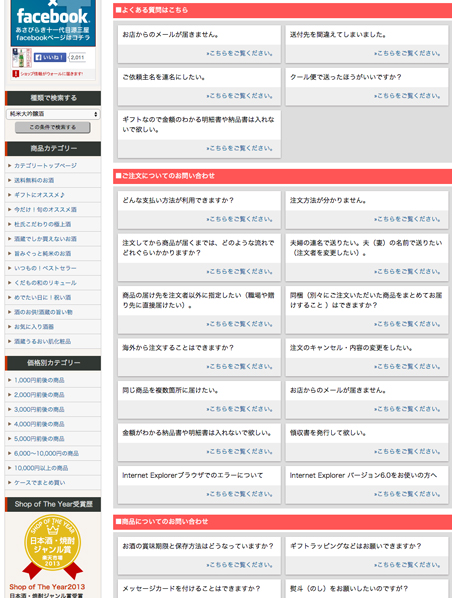
Task: Open 今だけ!旬のオススメ酒 category
Action: click(x=45, y=209)
